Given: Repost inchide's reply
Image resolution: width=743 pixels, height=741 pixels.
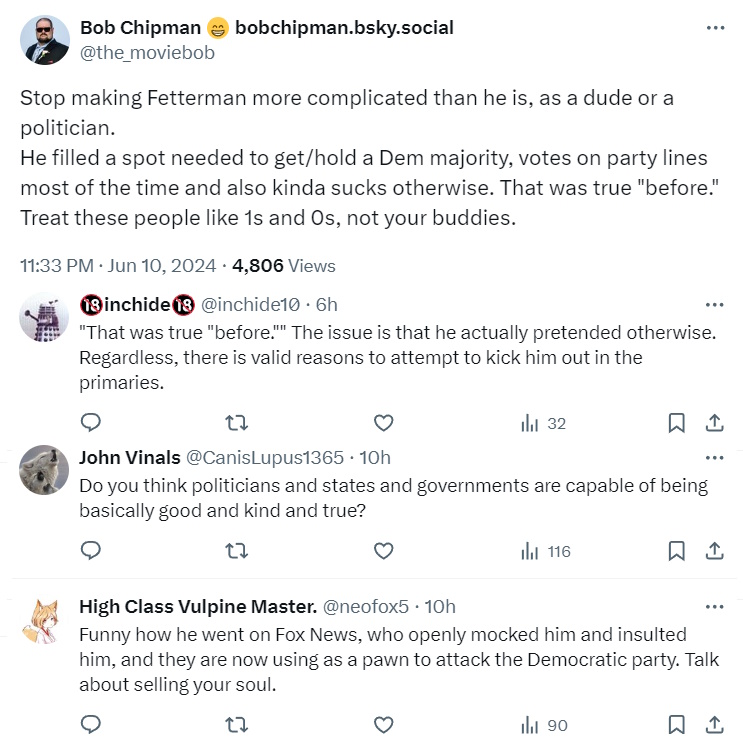Looking at the screenshot, I should coord(236,423).
